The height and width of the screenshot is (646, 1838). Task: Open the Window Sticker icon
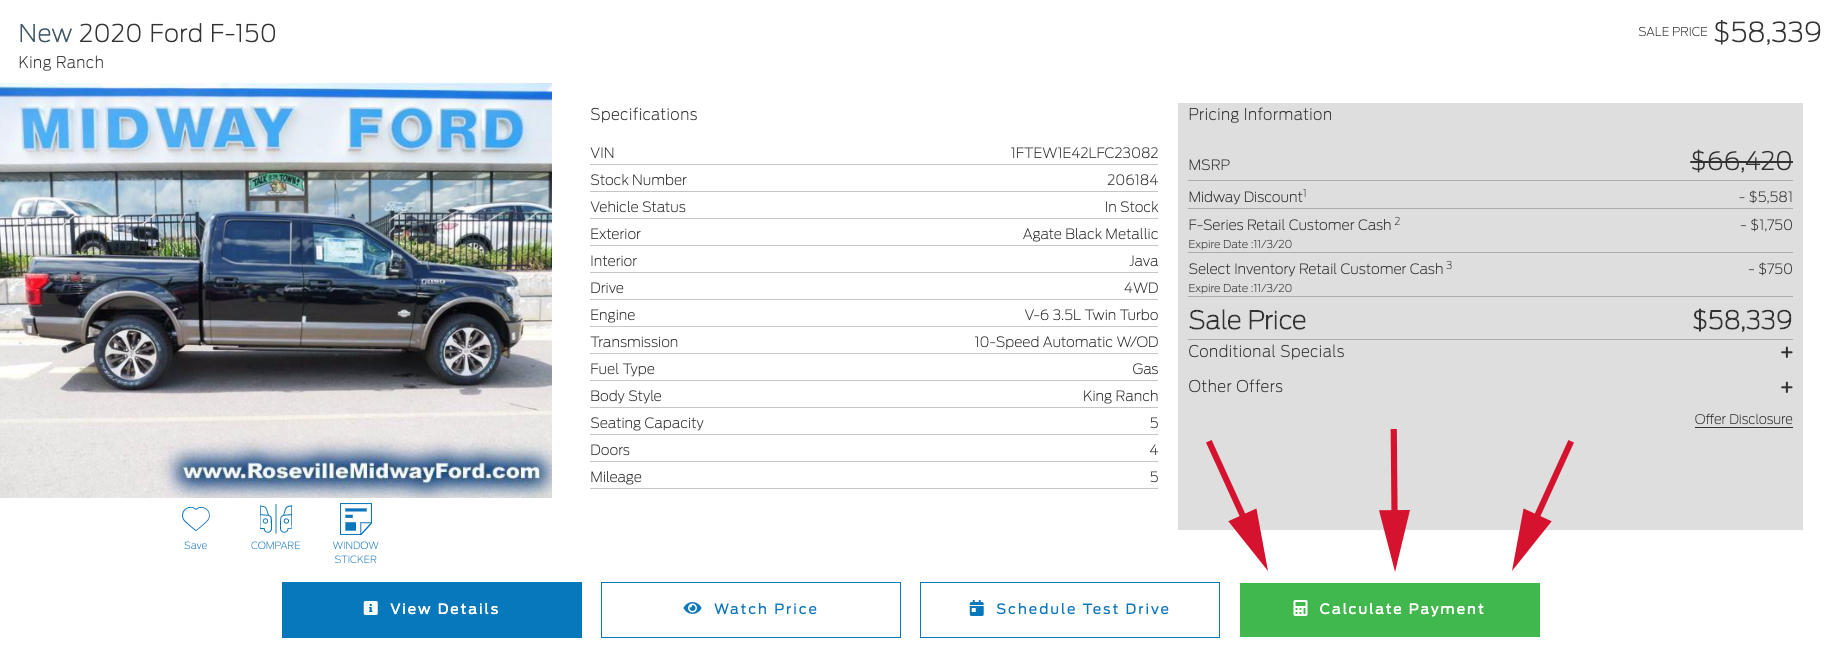(355, 519)
